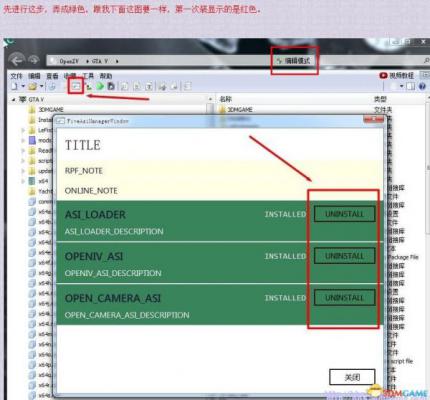Click the new file toolbar icon
Screen dimensions: 430x400
[14, 86]
